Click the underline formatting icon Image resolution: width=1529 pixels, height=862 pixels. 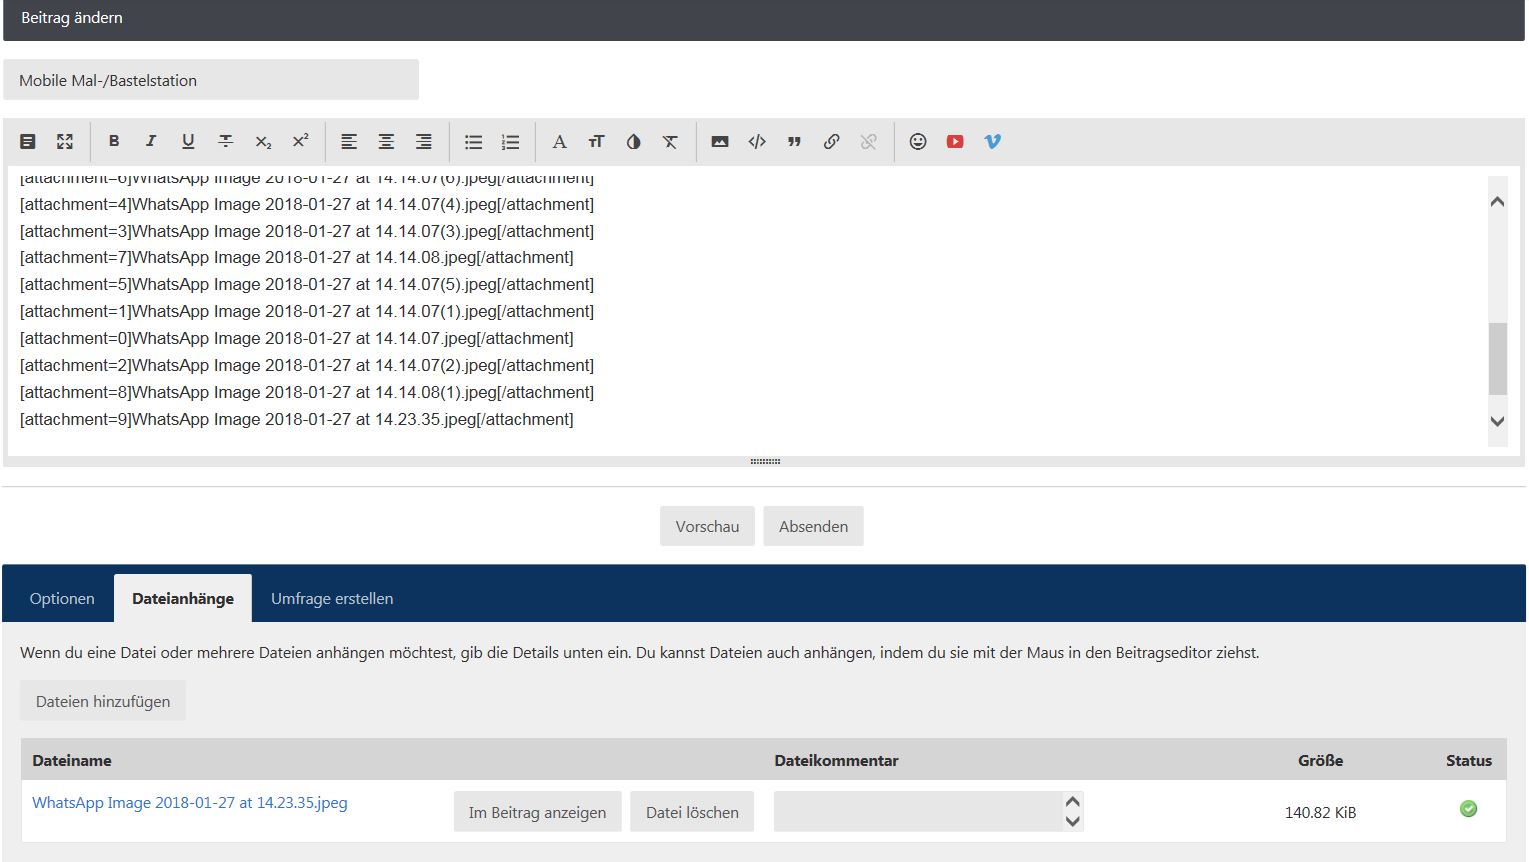188,142
